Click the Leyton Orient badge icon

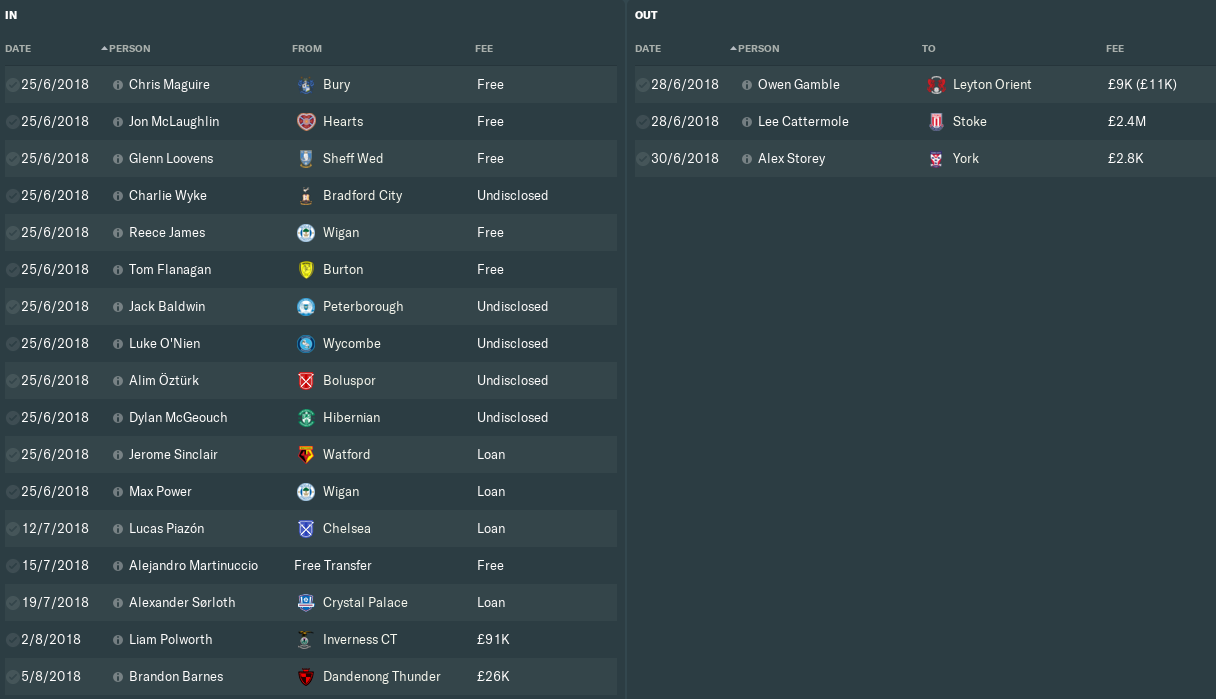pyautogui.click(x=936, y=85)
